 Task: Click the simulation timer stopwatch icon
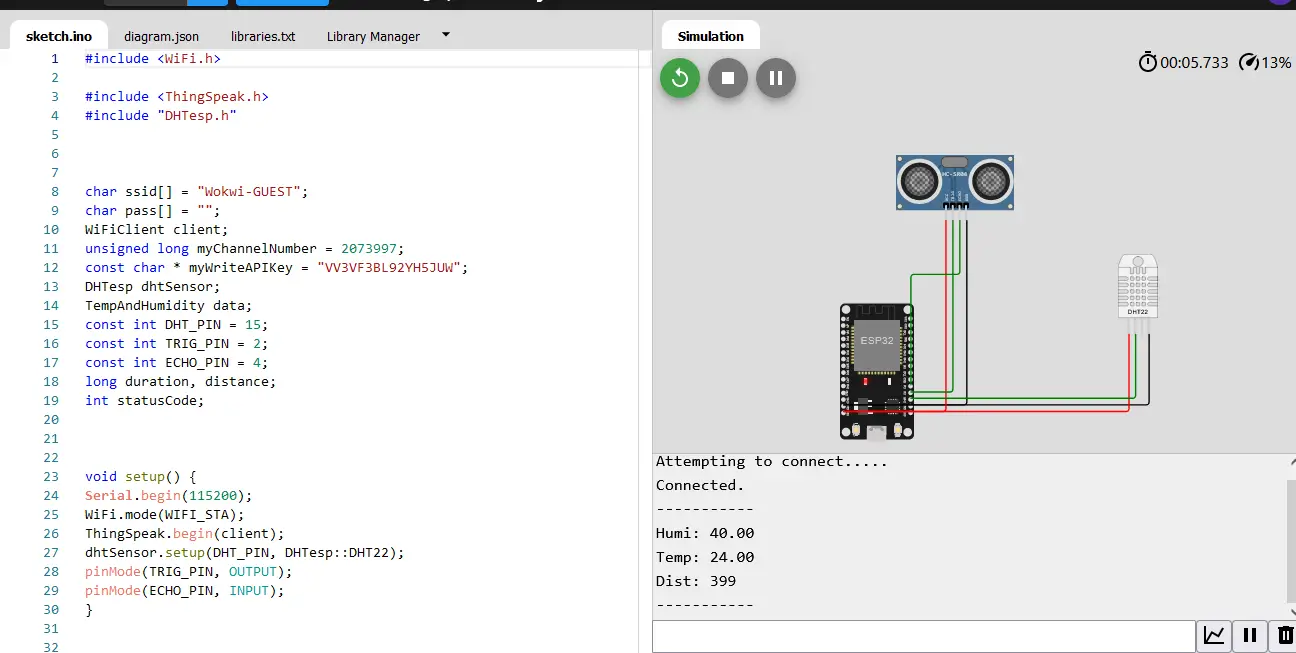tap(1148, 62)
